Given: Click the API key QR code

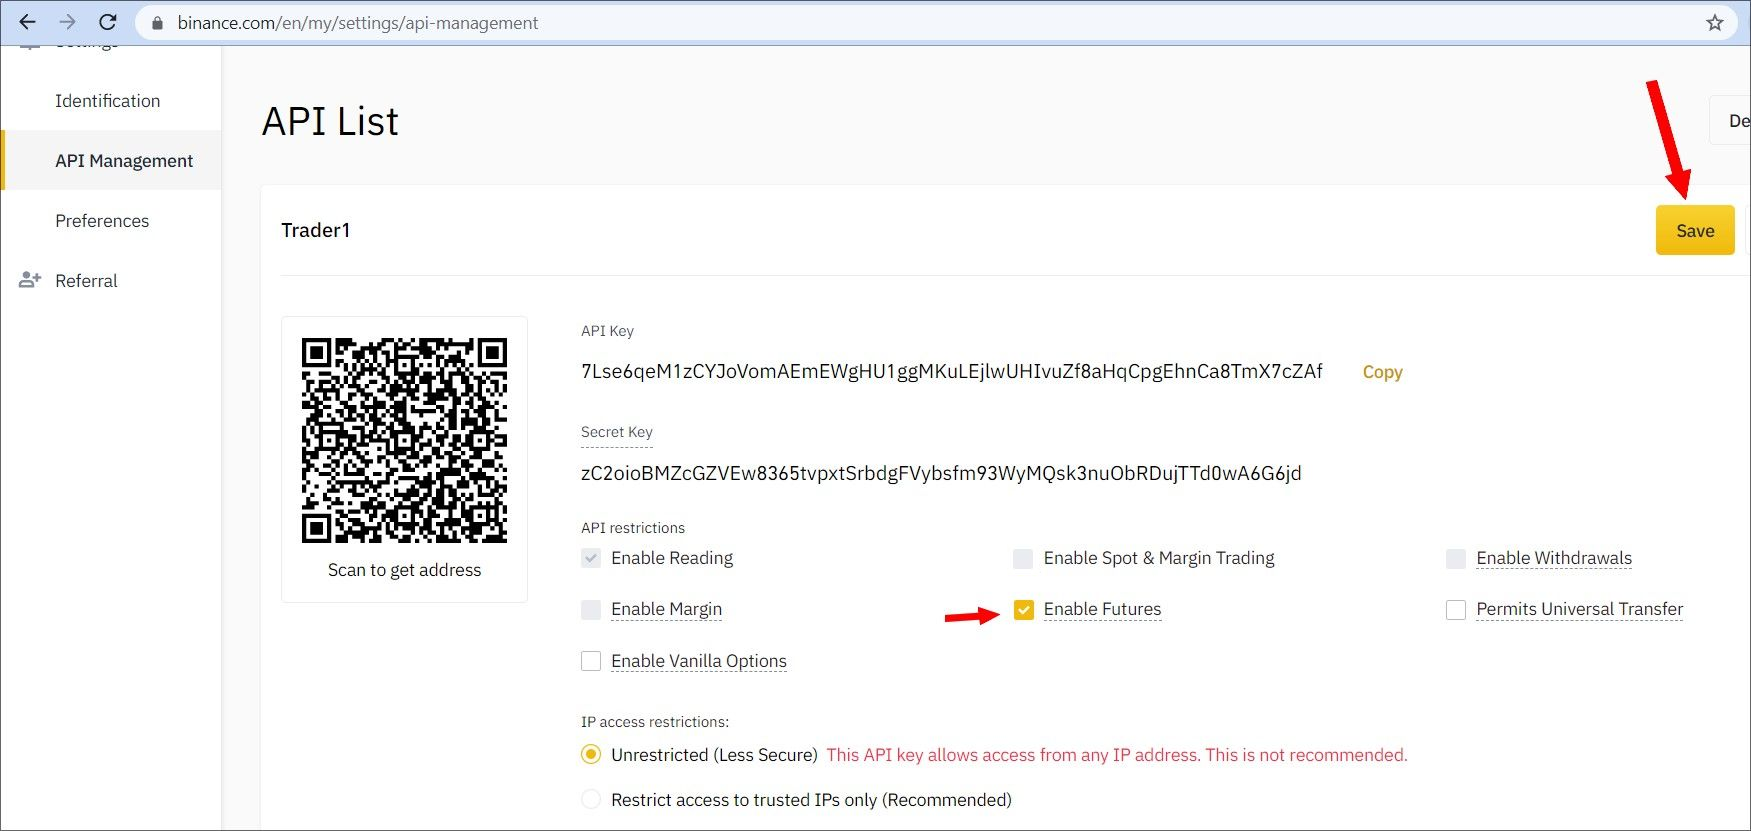Looking at the screenshot, I should point(404,440).
